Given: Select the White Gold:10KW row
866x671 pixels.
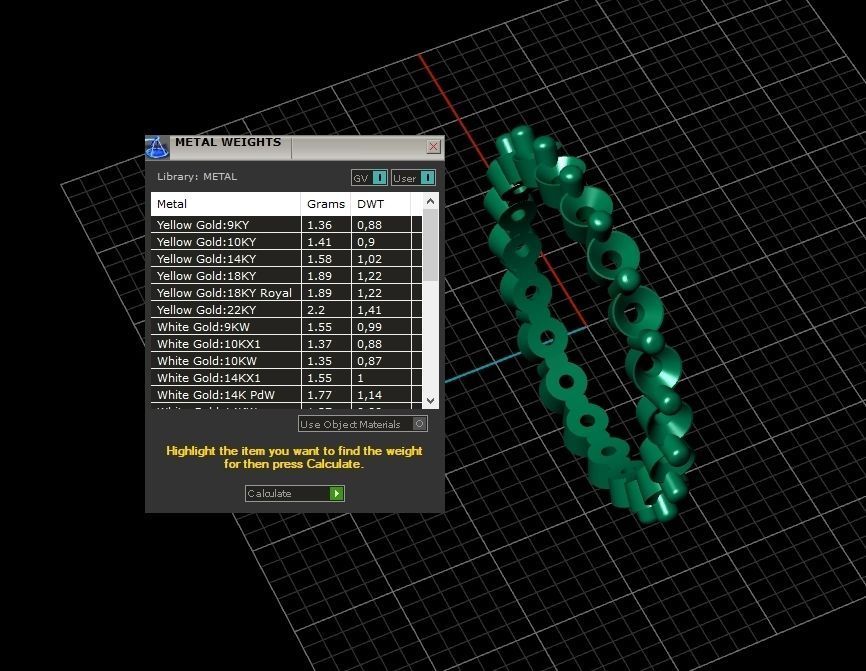Looking at the screenshot, I should (286, 361).
